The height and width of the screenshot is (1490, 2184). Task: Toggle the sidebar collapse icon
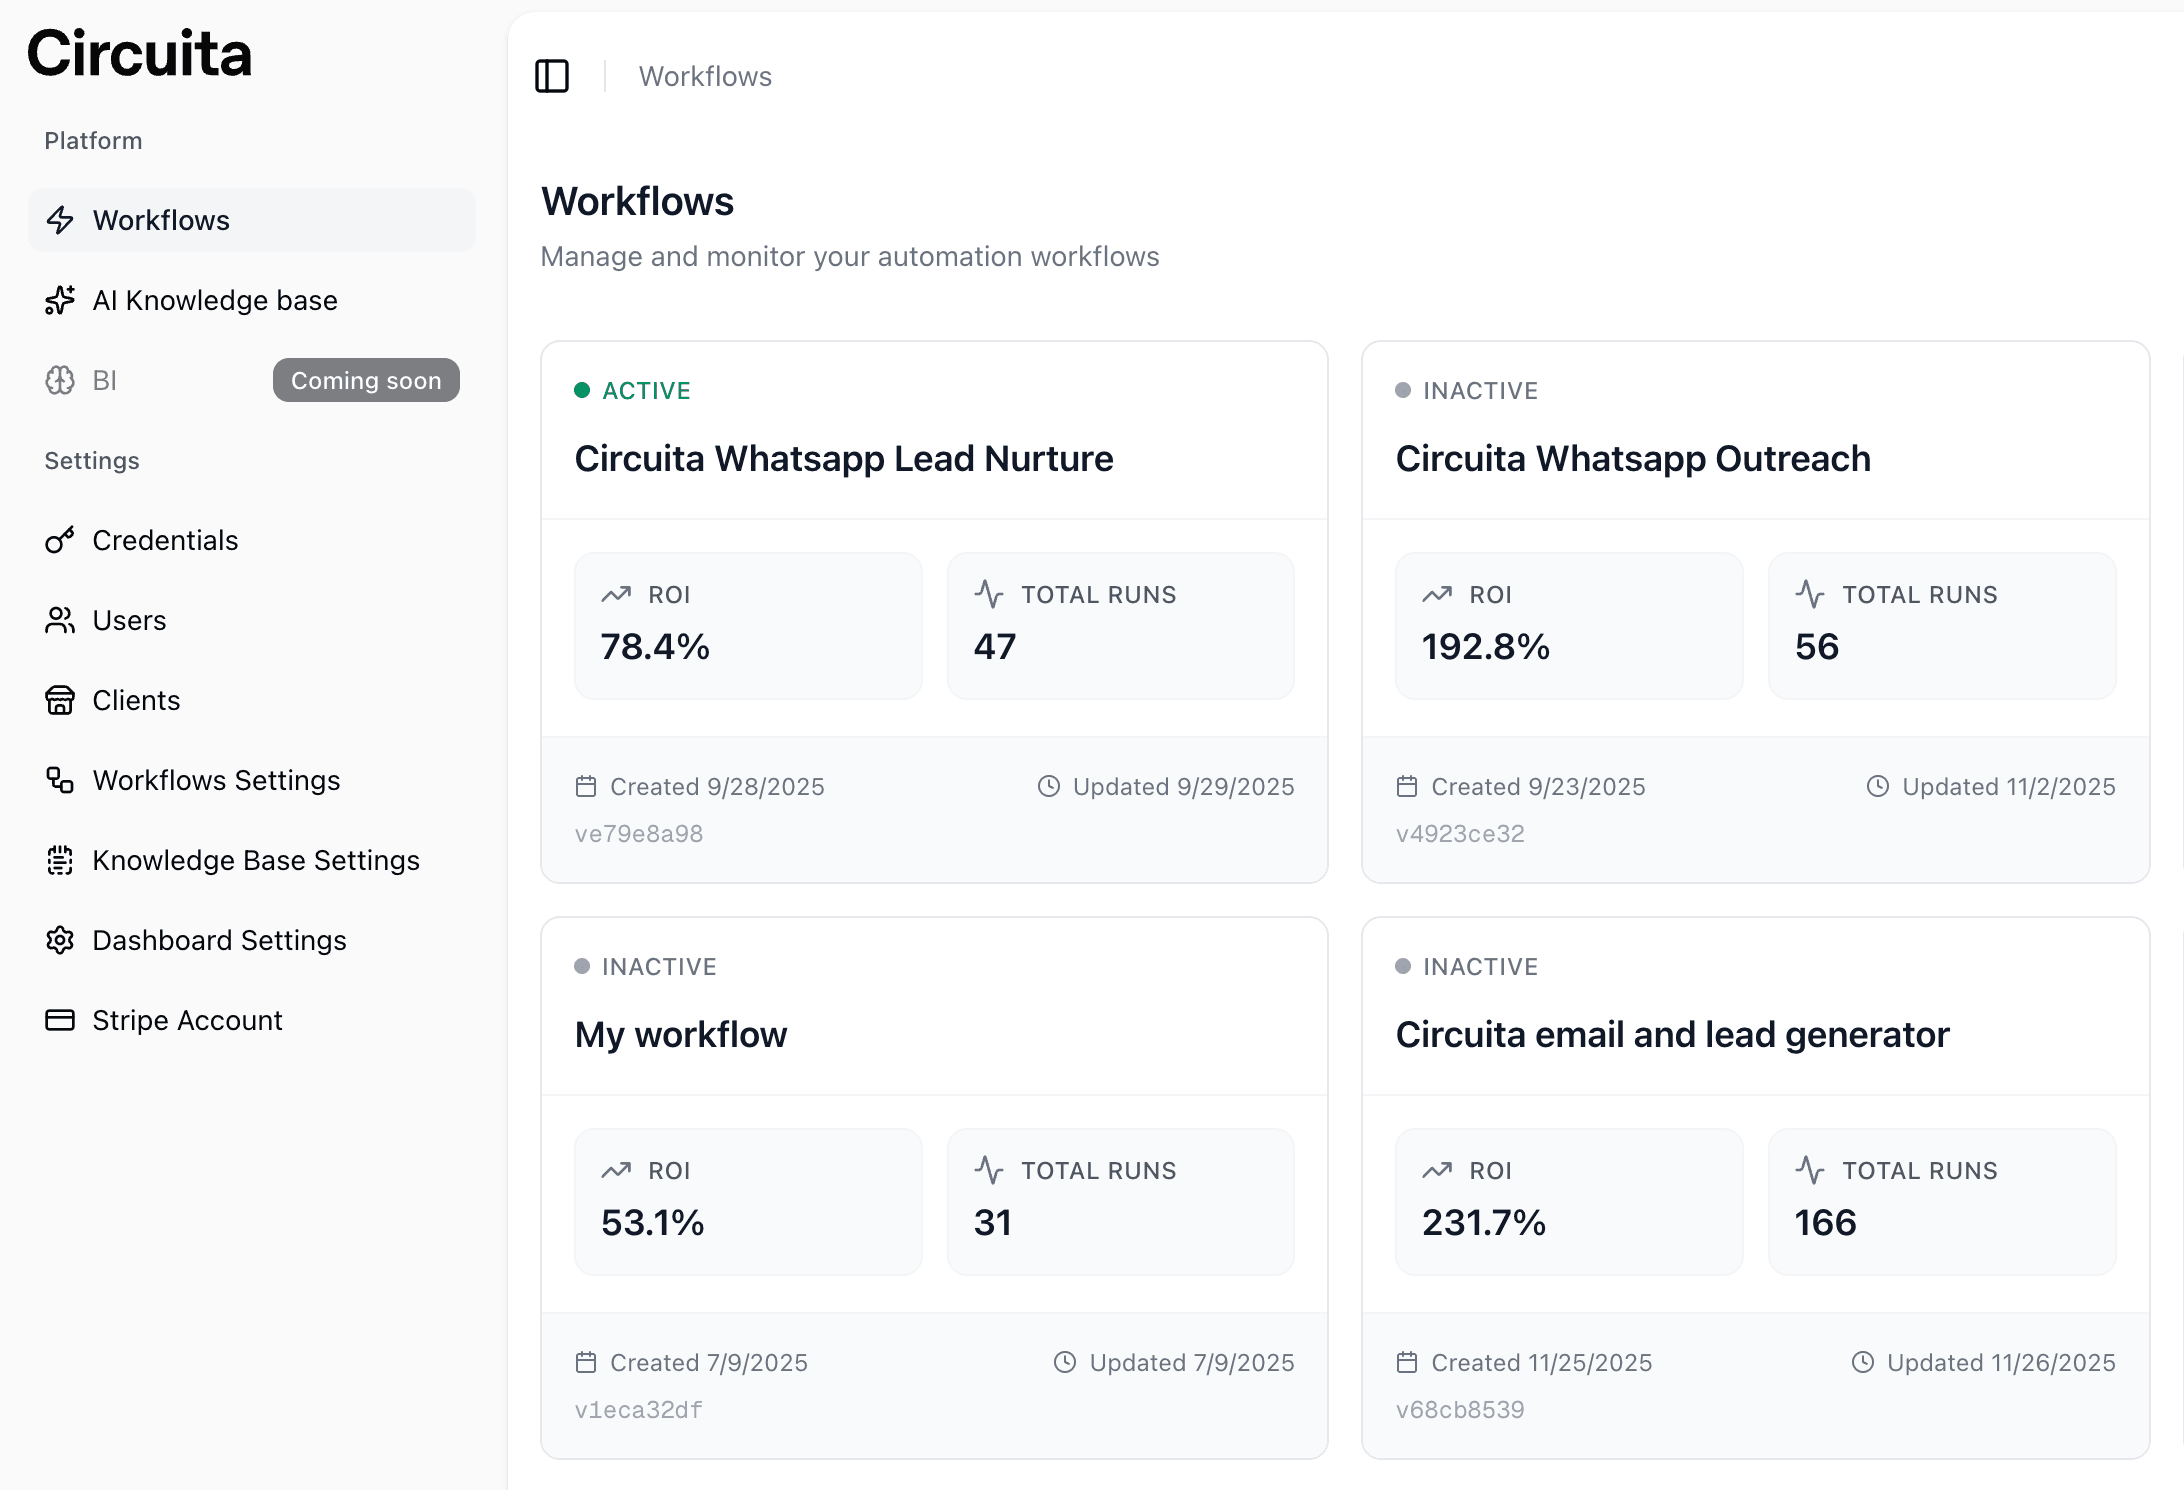tap(552, 75)
